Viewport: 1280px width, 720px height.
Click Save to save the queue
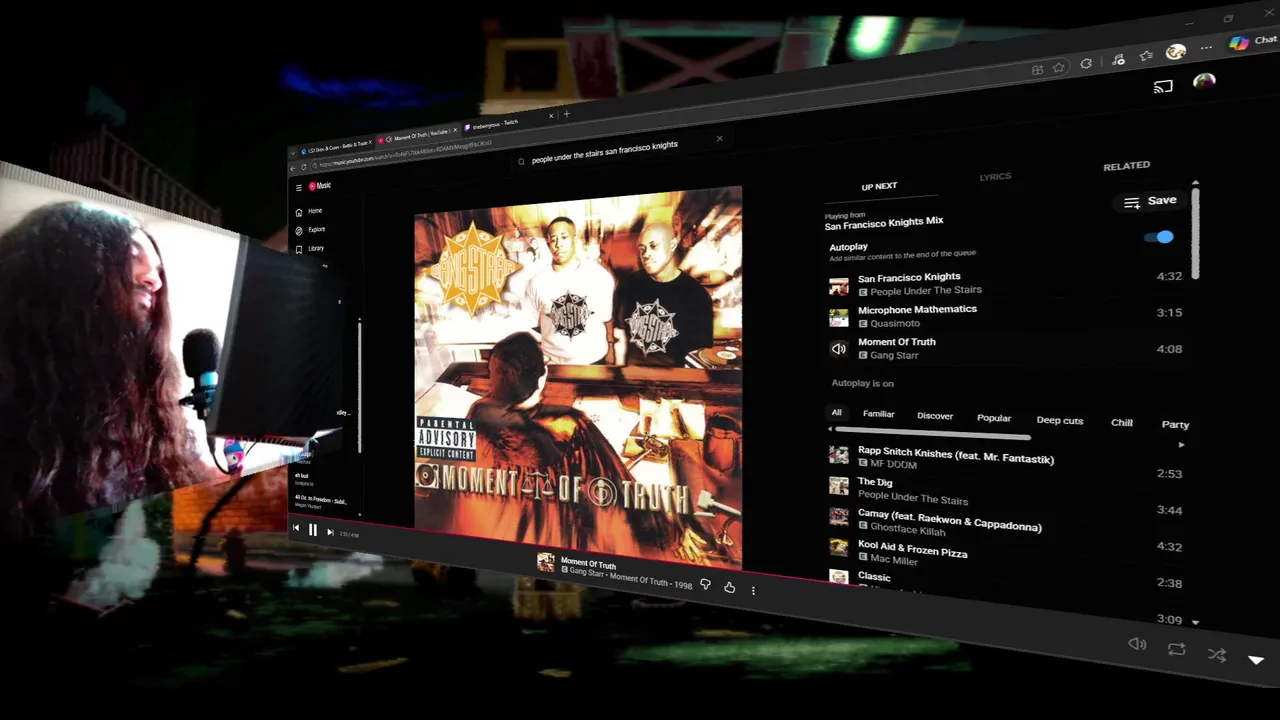click(x=1150, y=201)
